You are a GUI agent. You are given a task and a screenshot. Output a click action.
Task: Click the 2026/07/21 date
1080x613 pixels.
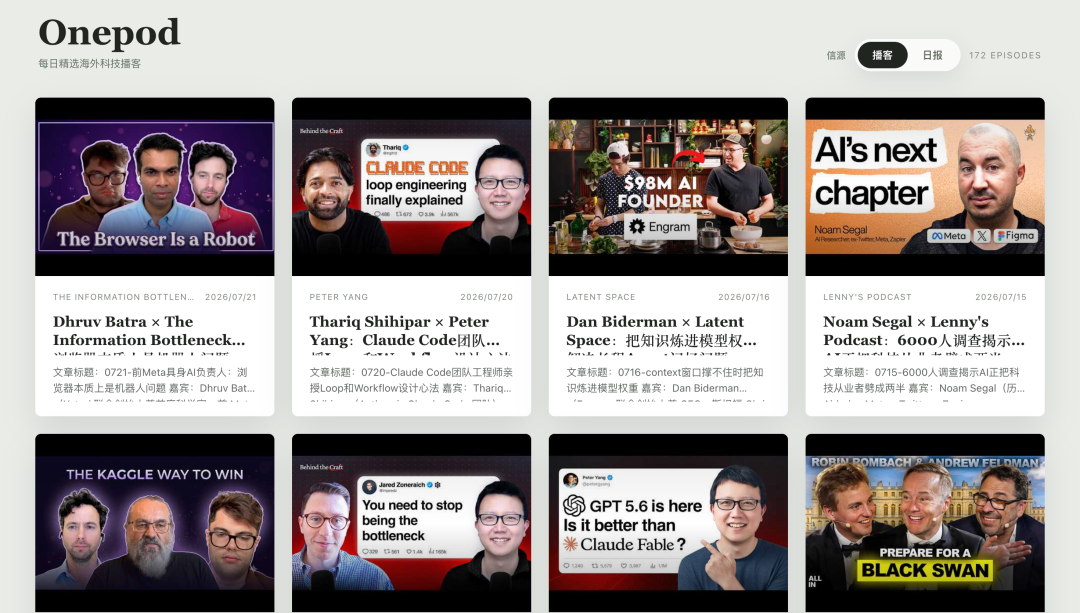pos(231,297)
